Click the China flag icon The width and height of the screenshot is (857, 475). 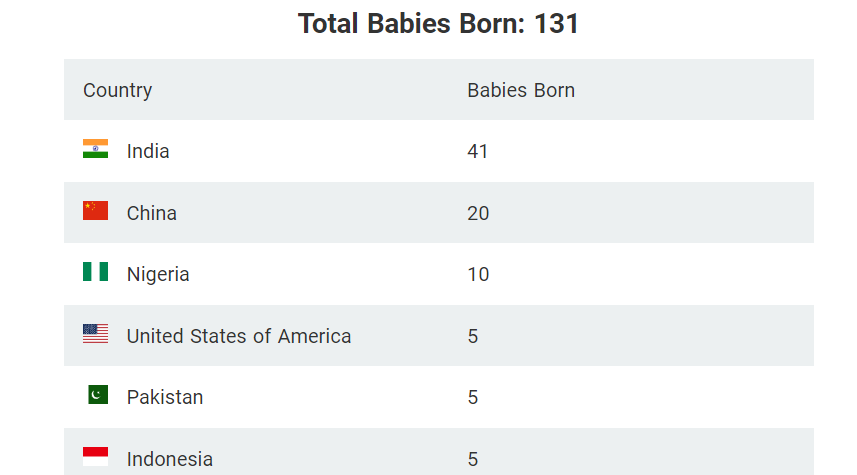95,210
